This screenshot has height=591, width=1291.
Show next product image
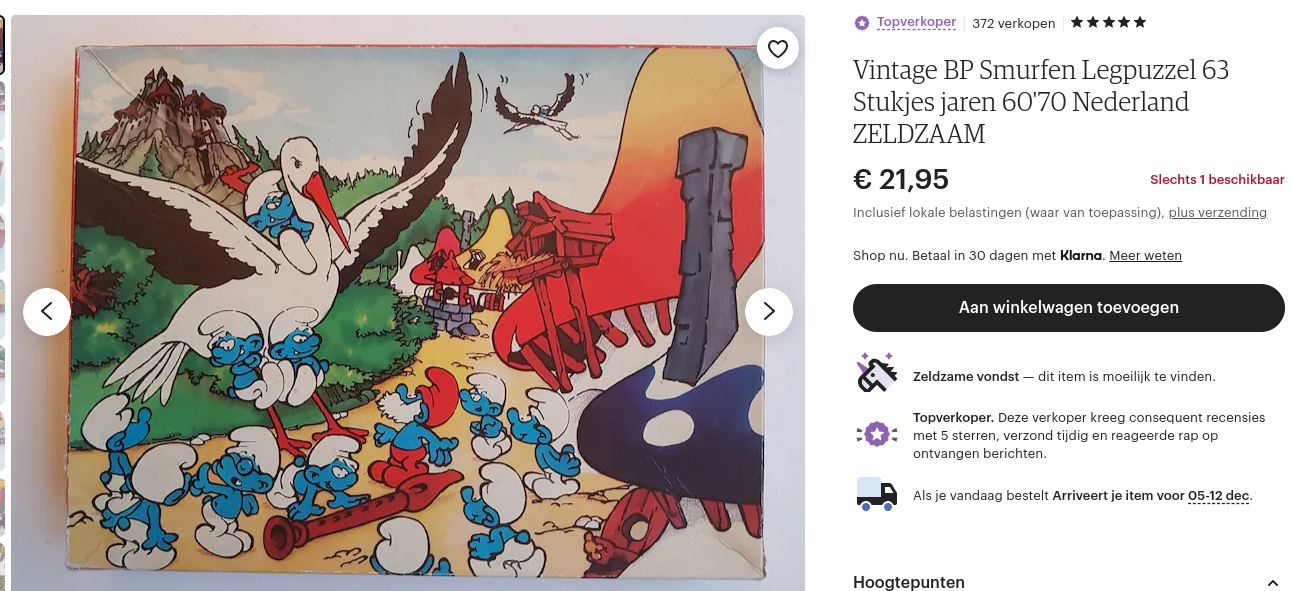point(768,312)
